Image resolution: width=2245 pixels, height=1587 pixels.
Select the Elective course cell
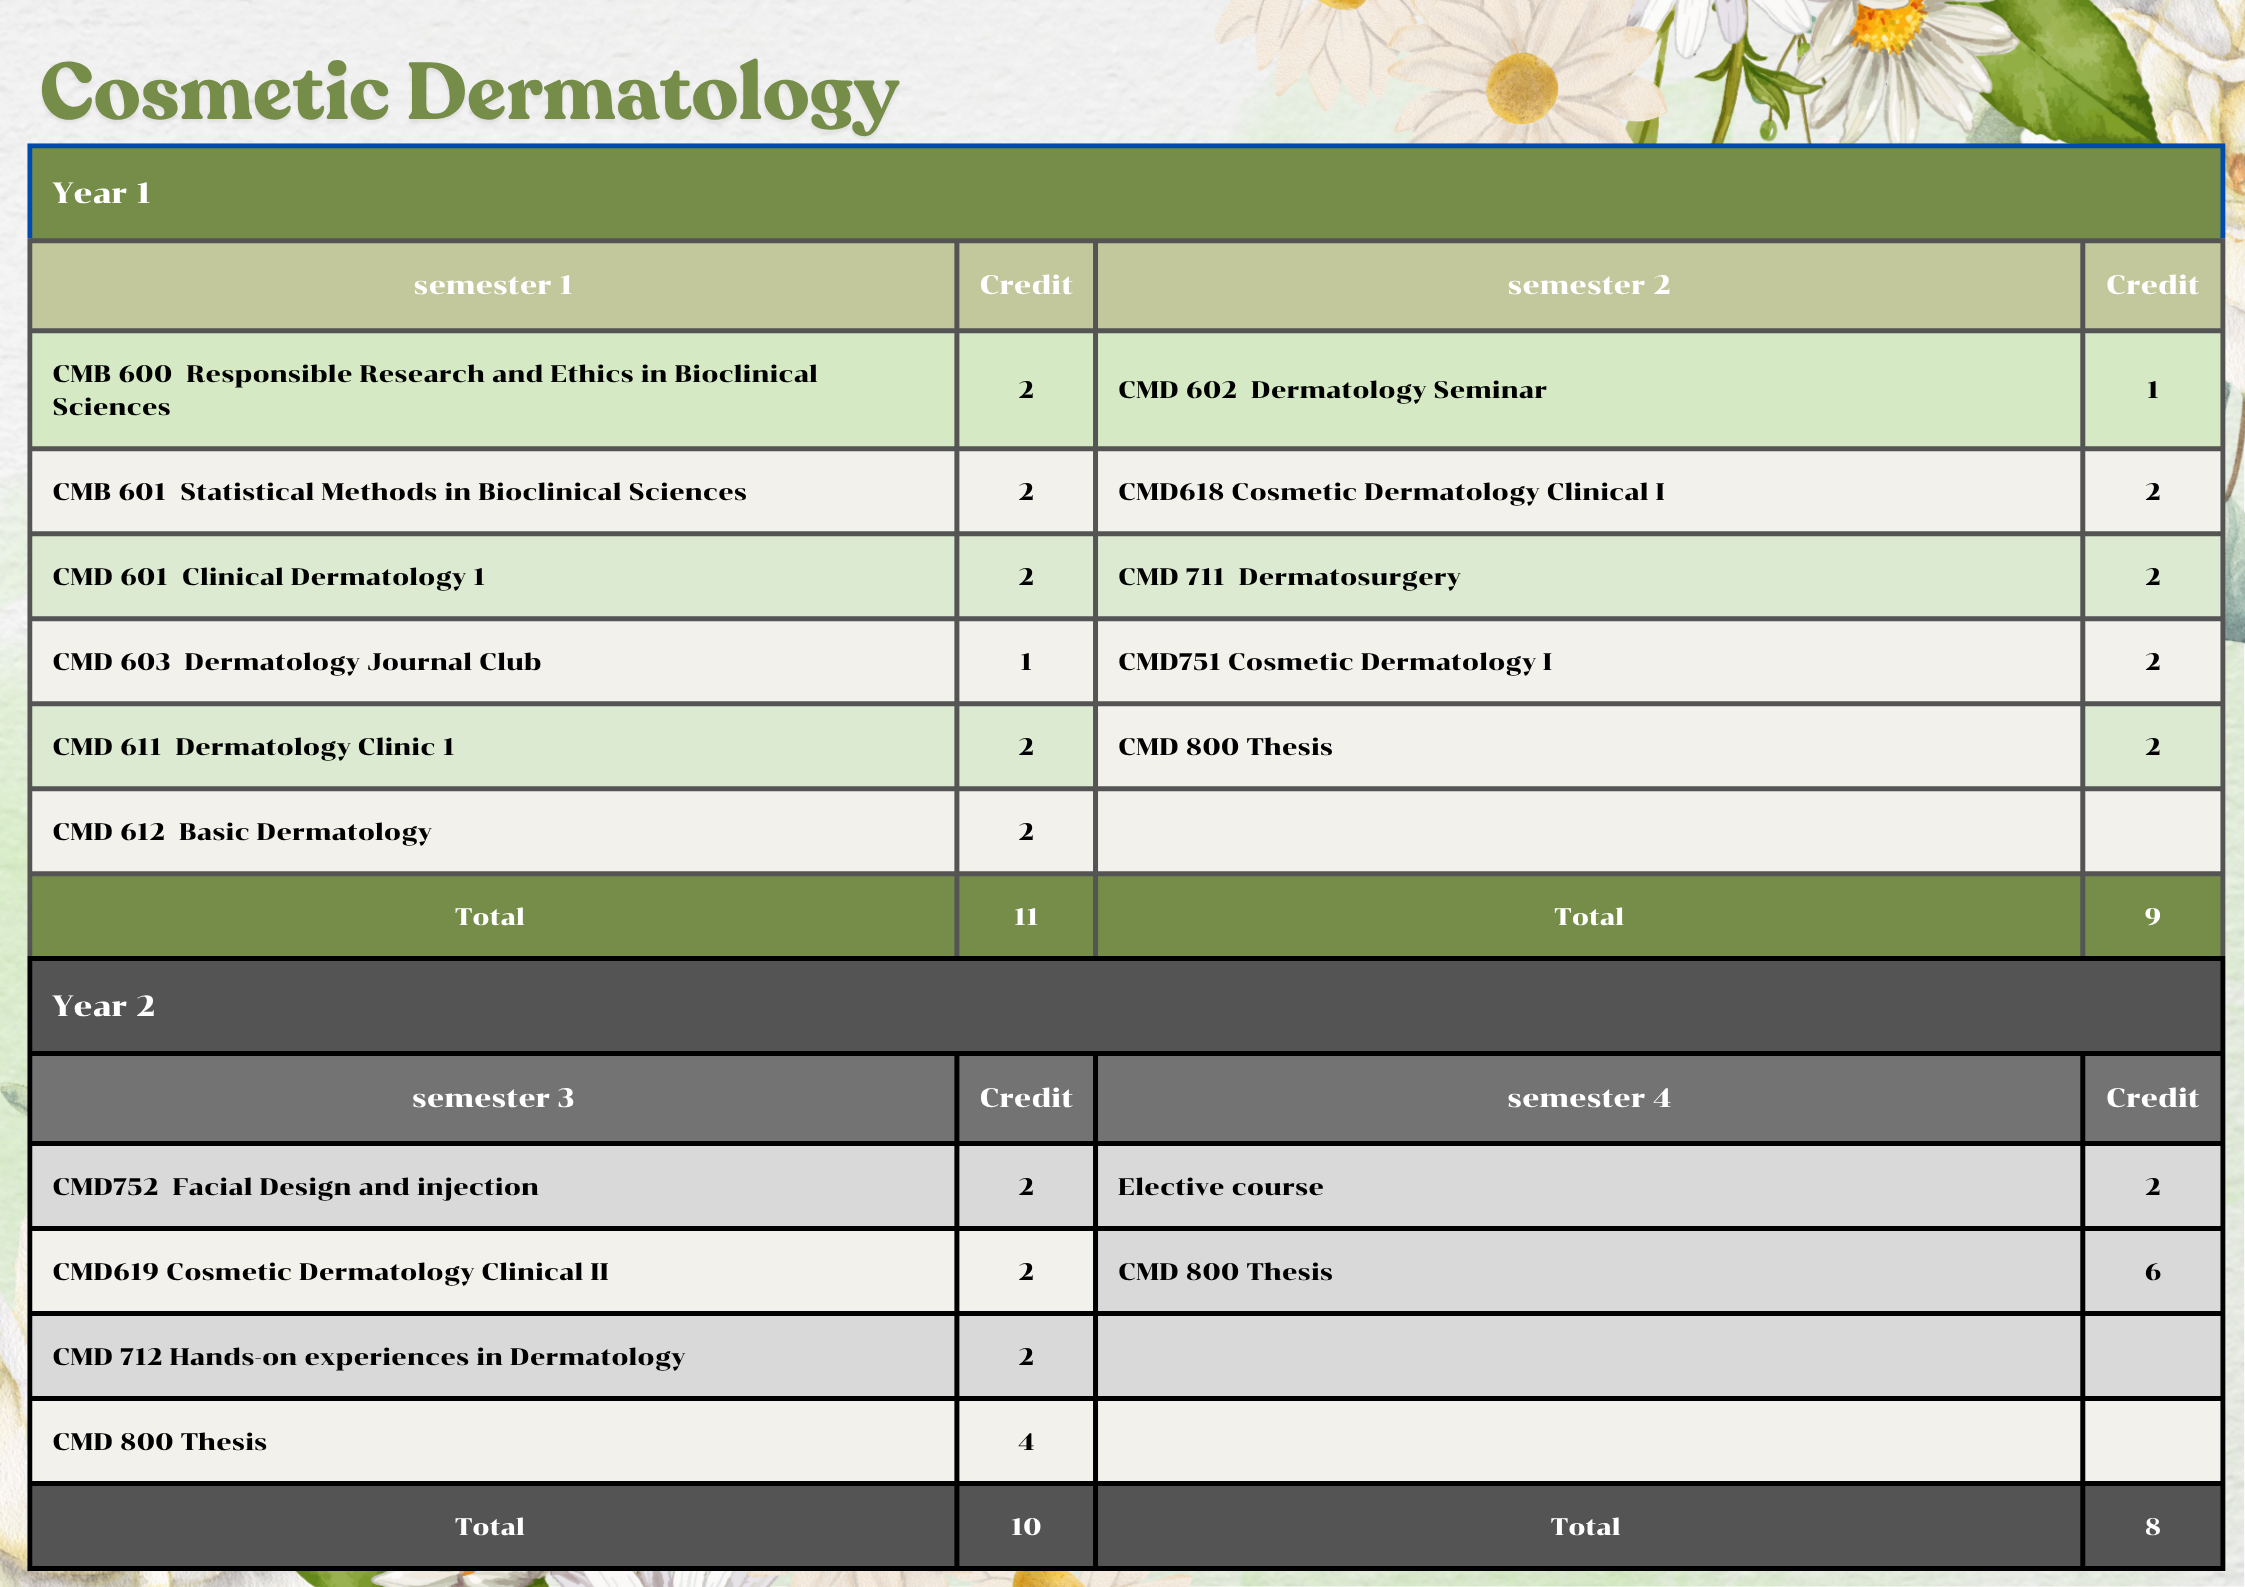tap(1220, 1187)
